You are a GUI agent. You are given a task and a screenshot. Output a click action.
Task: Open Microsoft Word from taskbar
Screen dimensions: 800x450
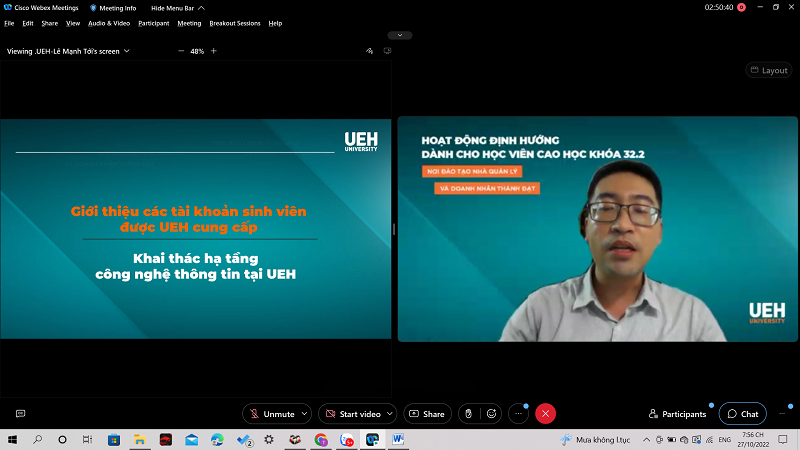tap(398, 439)
